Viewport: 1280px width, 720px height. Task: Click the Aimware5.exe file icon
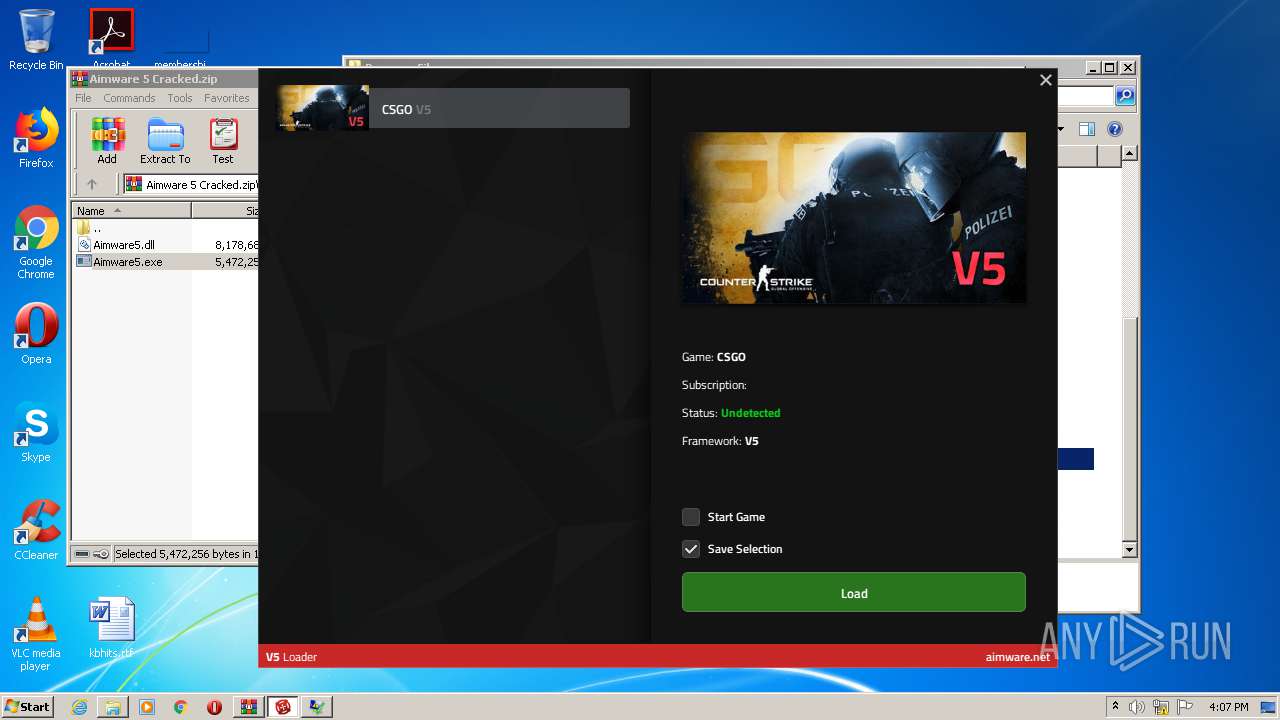click(84, 262)
